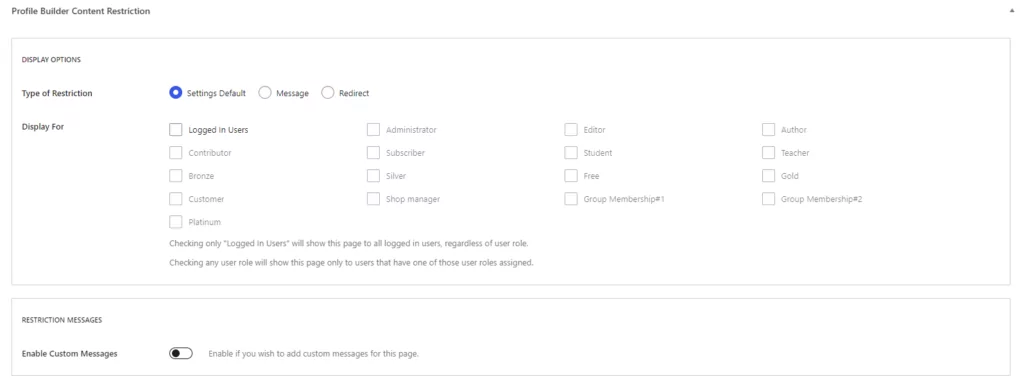Check the Author role checkbox
This screenshot has width=1024, height=386.
pyautogui.click(x=768, y=130)
